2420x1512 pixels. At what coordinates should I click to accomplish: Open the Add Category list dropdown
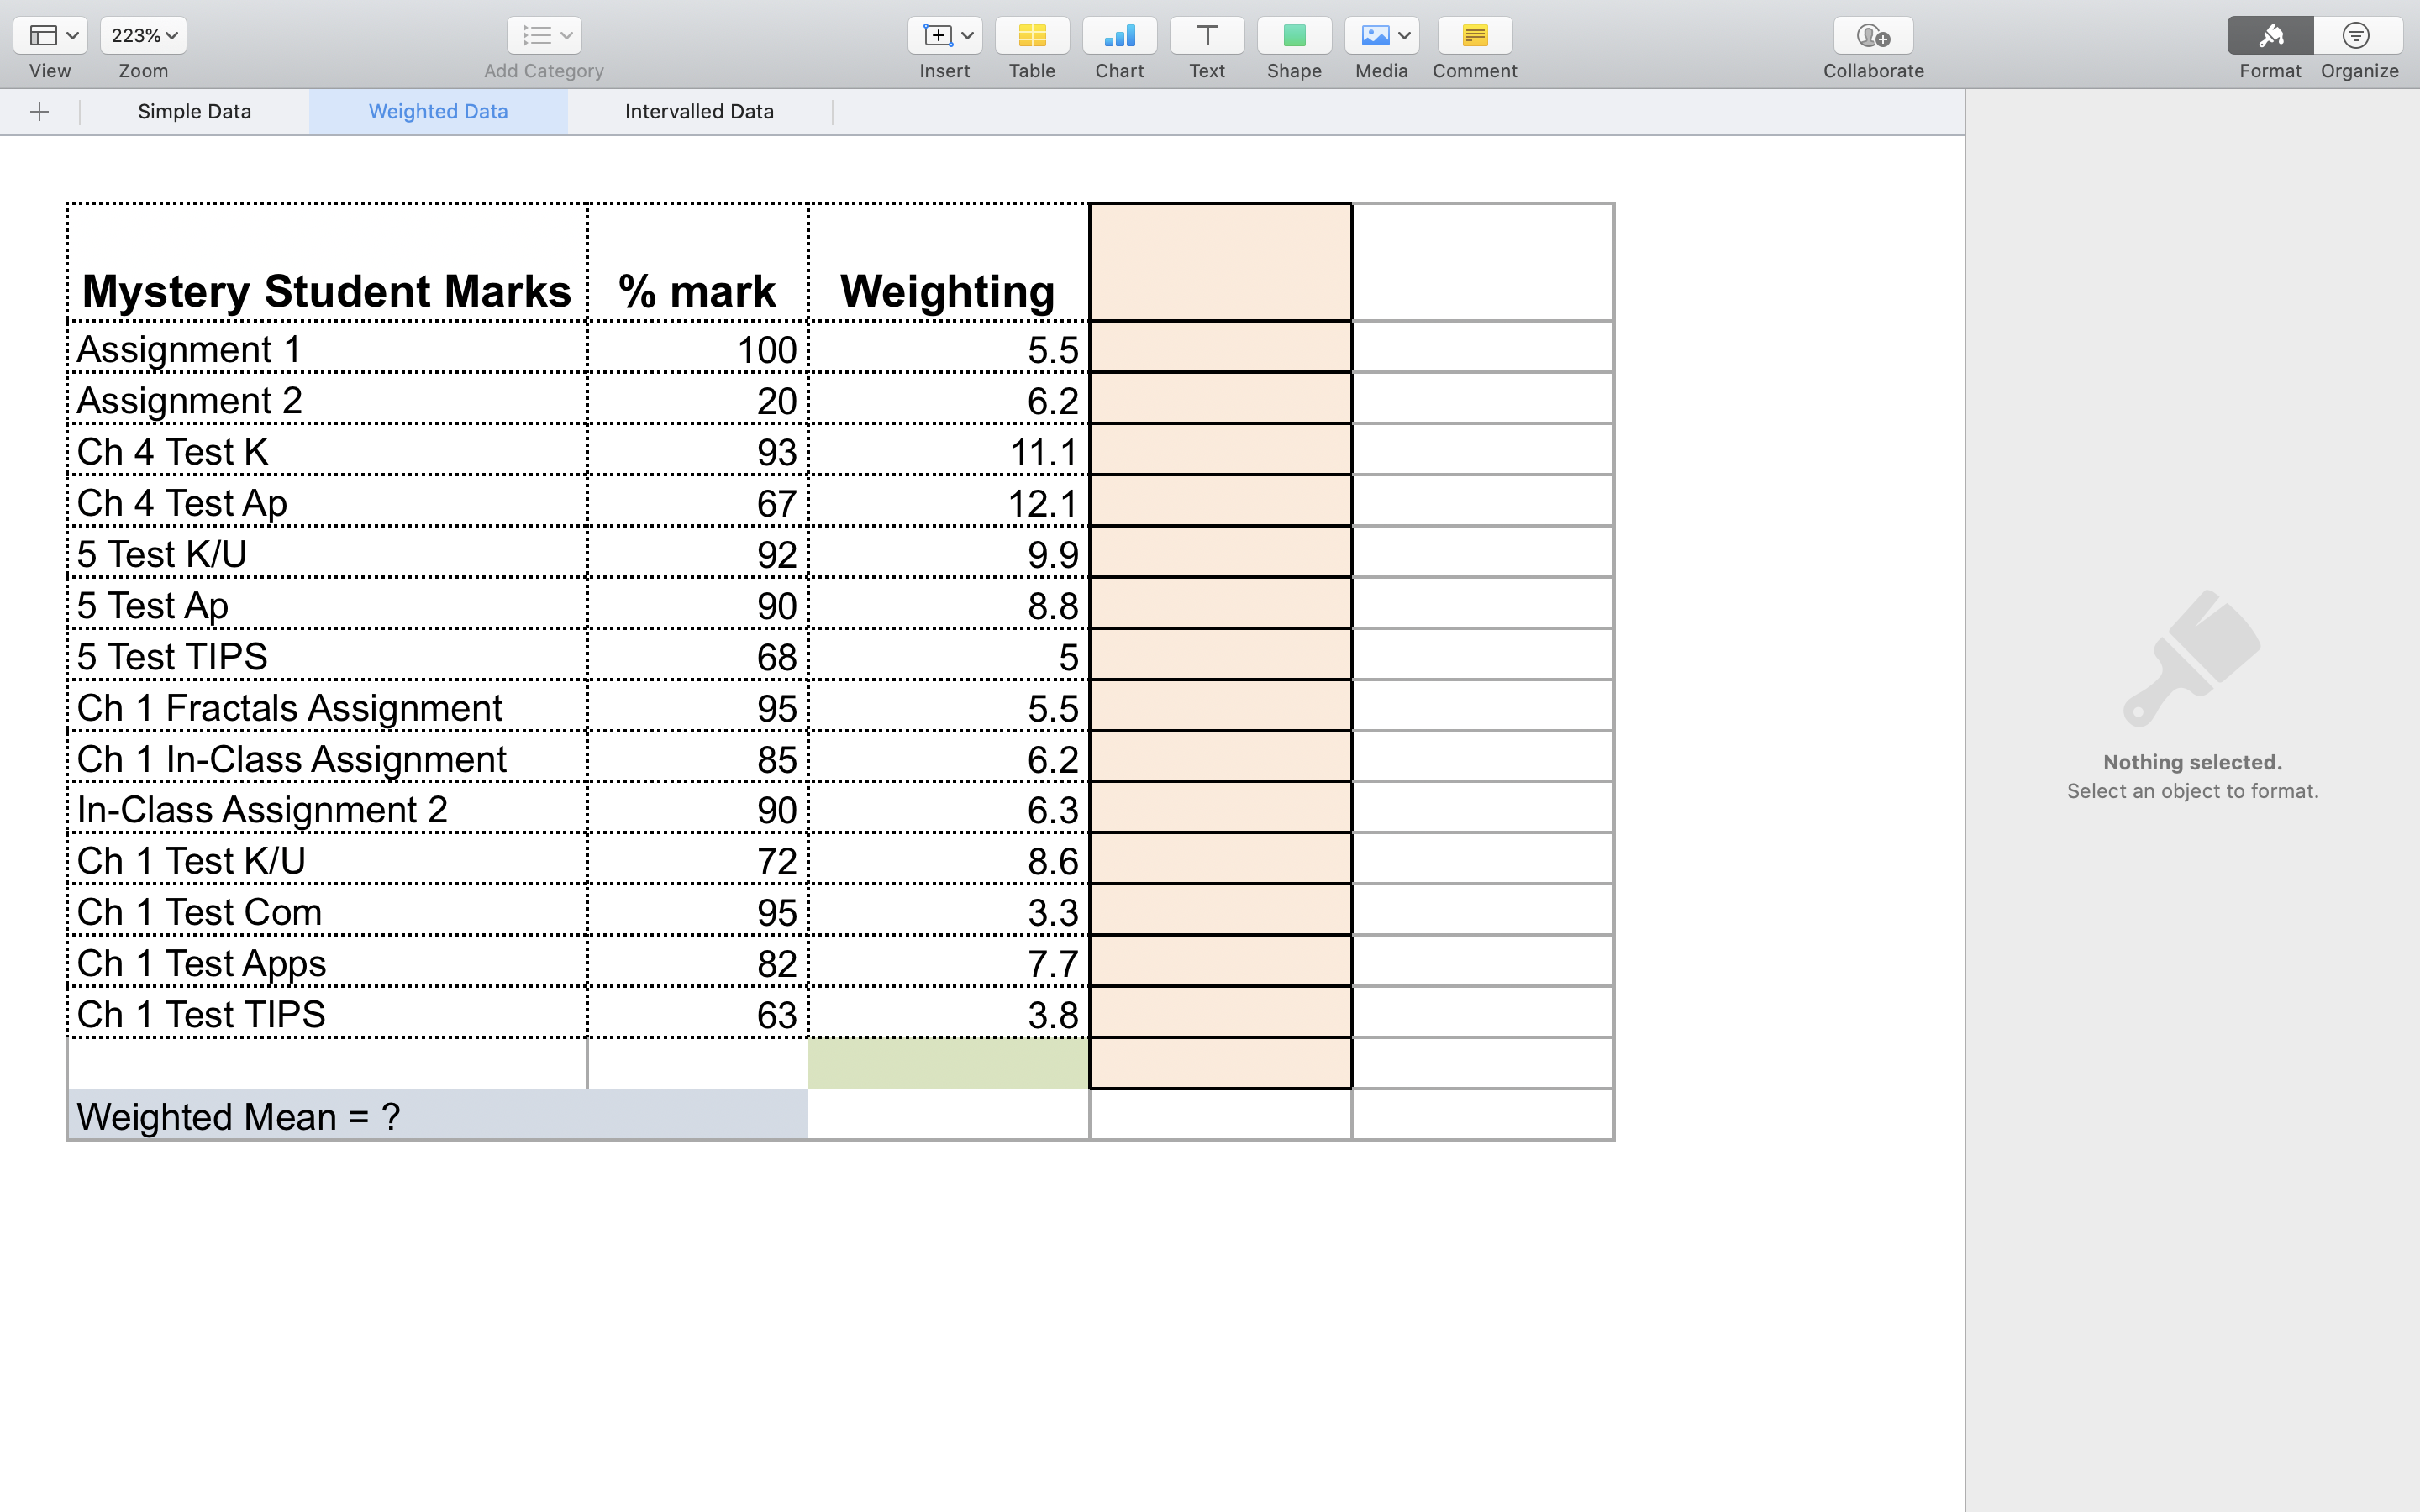543,35
